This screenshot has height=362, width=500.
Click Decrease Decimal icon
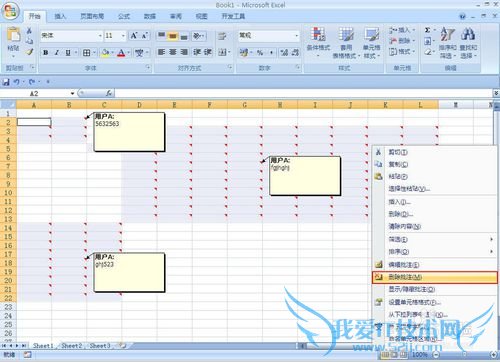pyautogui.click(x=295, y=52)
